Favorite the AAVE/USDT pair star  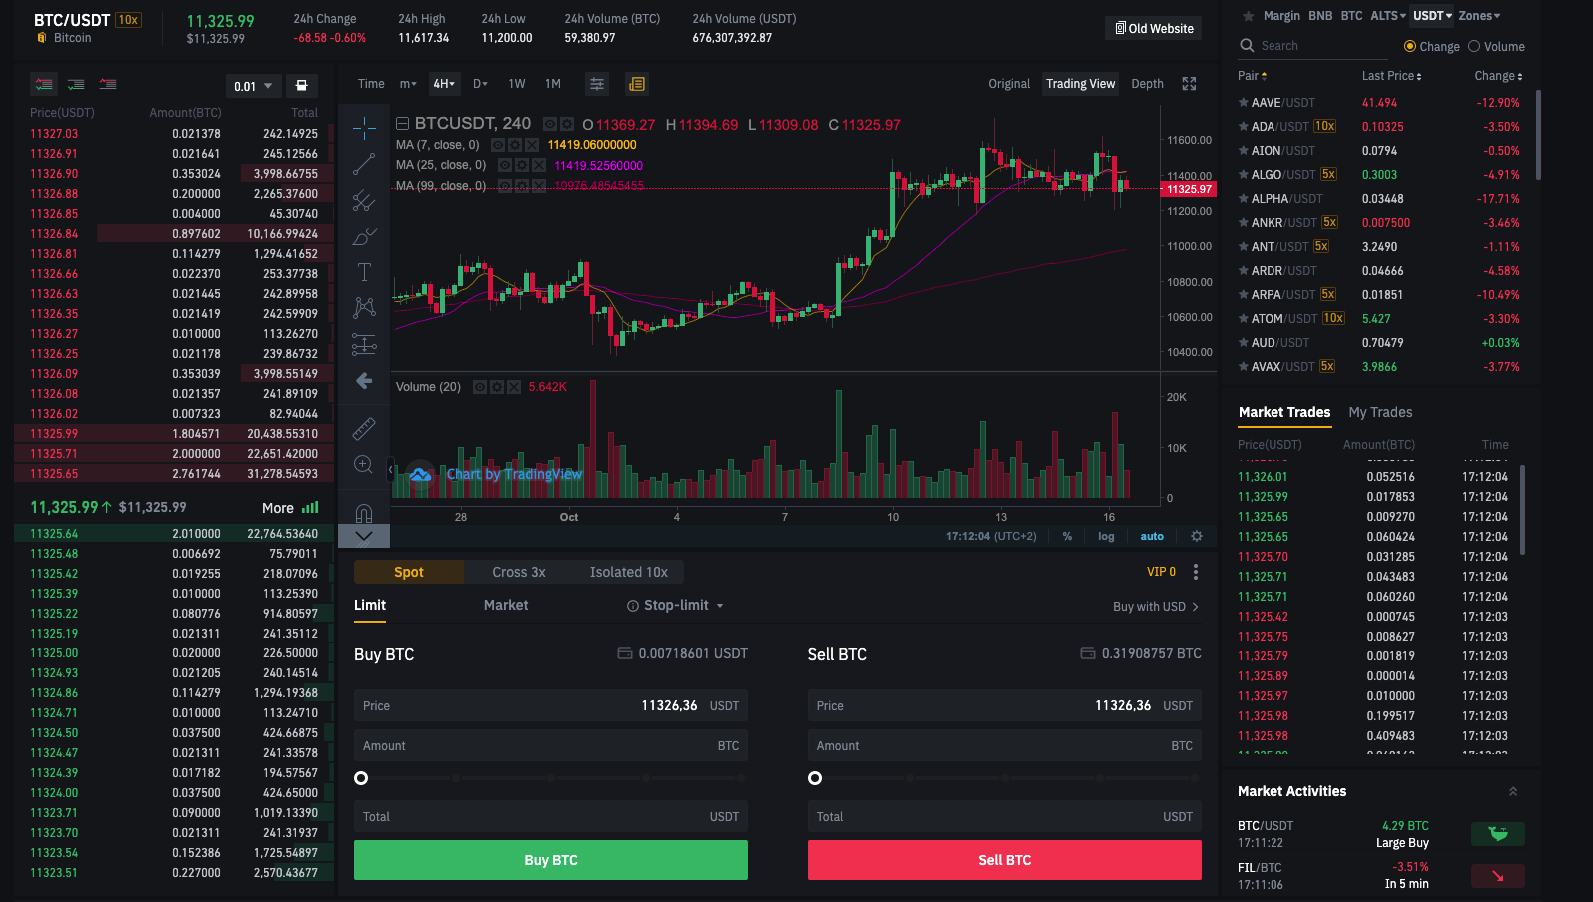(1244, 103)
